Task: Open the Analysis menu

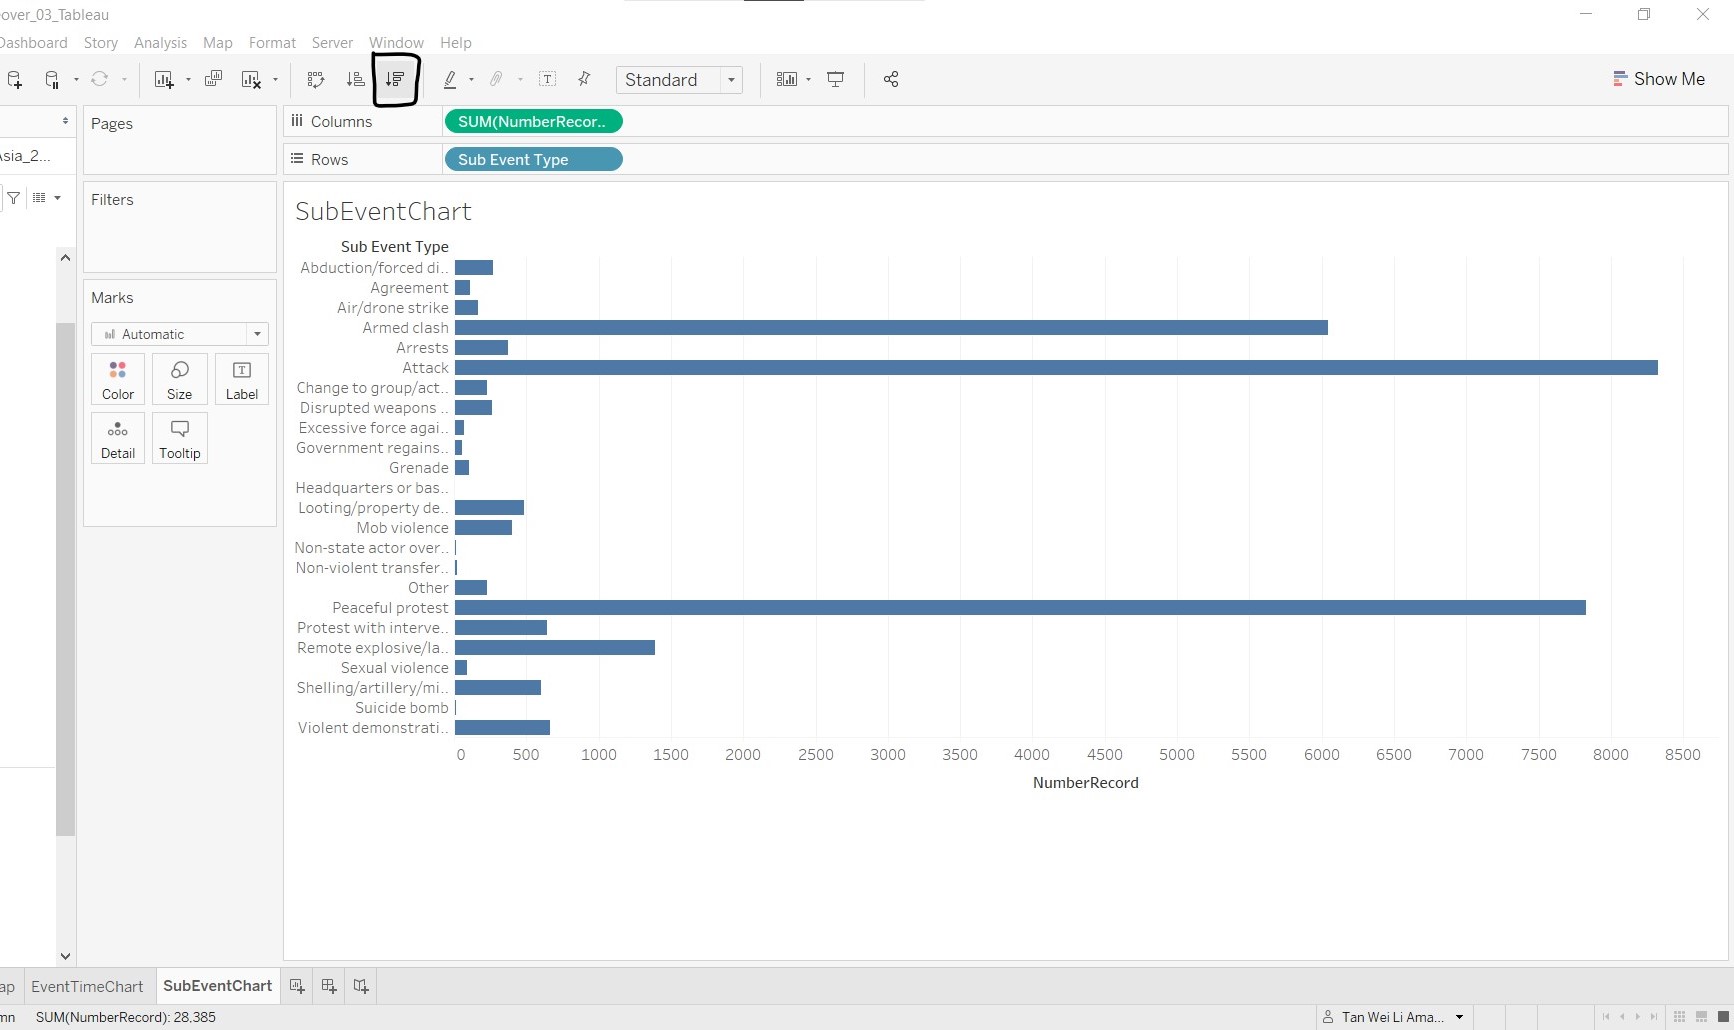Action: [x=160, y=43]
